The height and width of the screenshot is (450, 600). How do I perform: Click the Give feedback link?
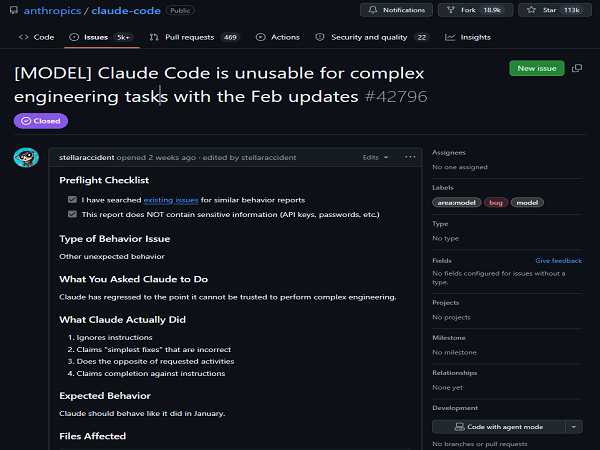[x=558, y=260]
